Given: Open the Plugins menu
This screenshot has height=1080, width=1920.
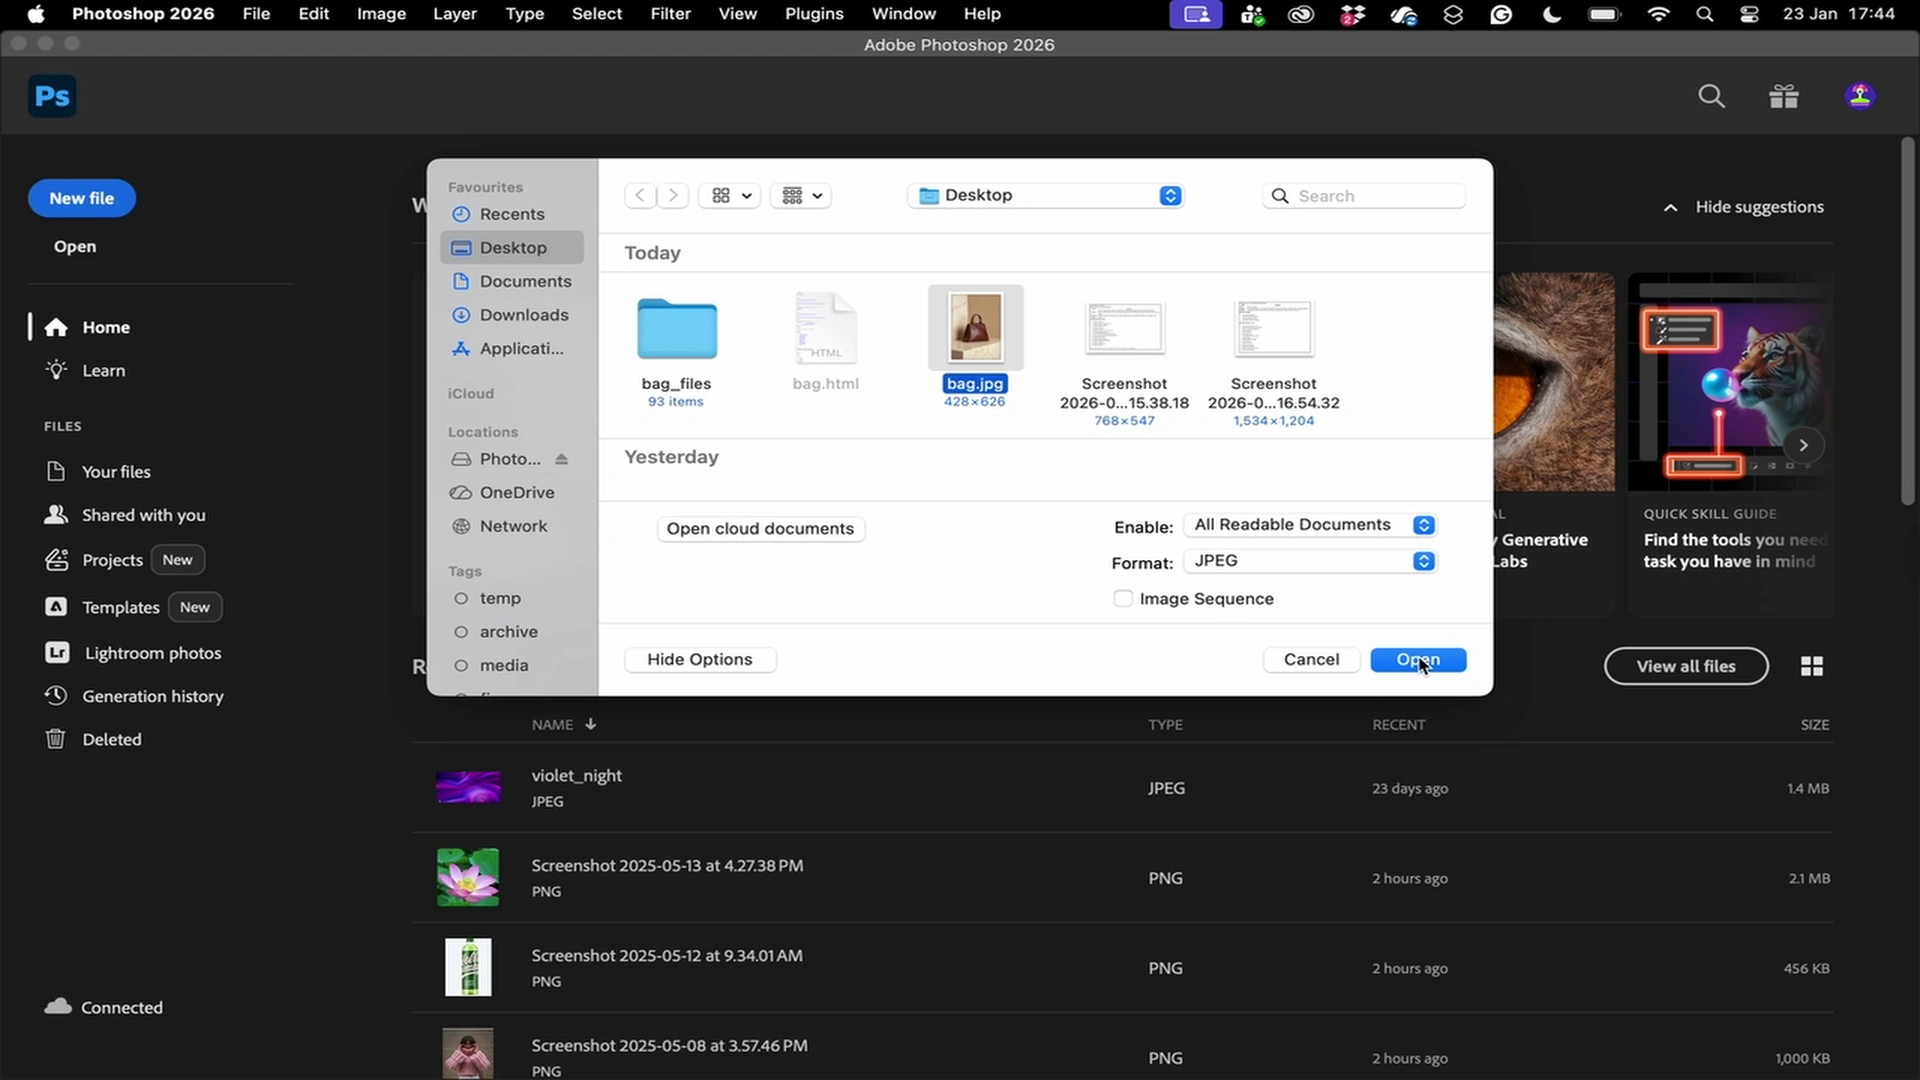Looking at the screenshot, I should (813, 14).
